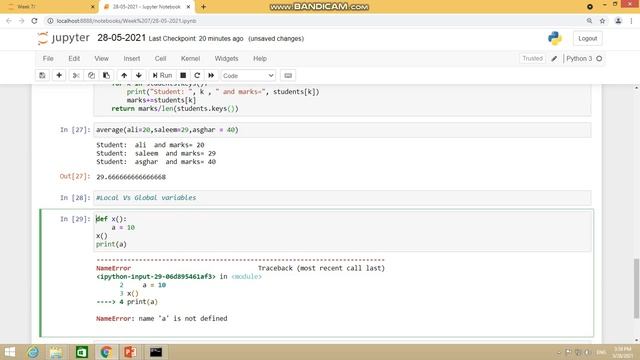Viewport: 640px width, 360px height.
Task: Open the browser profile avatar icon
Action: click(618, 21)
